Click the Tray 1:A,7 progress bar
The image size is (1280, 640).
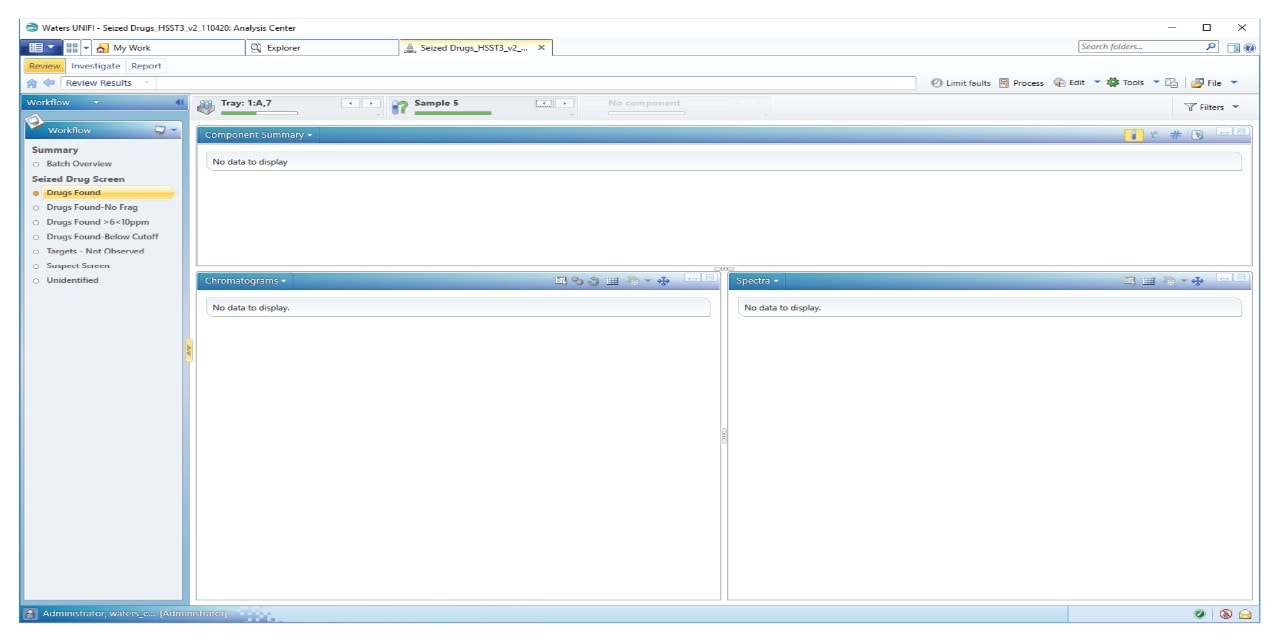[245, 113]
